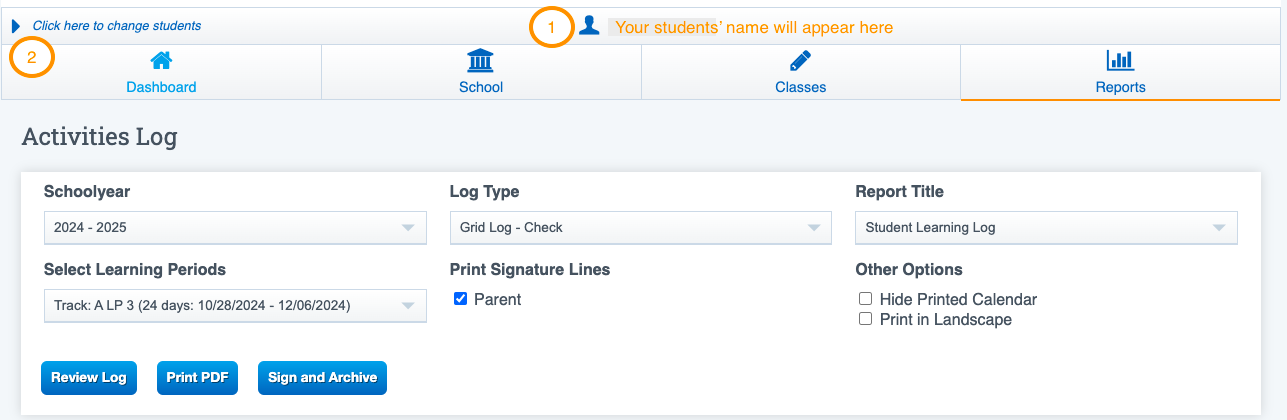The width and height of the screenshot is (1287, 420).
Task: Click the Print PDF button
Action: click(197, 378)
